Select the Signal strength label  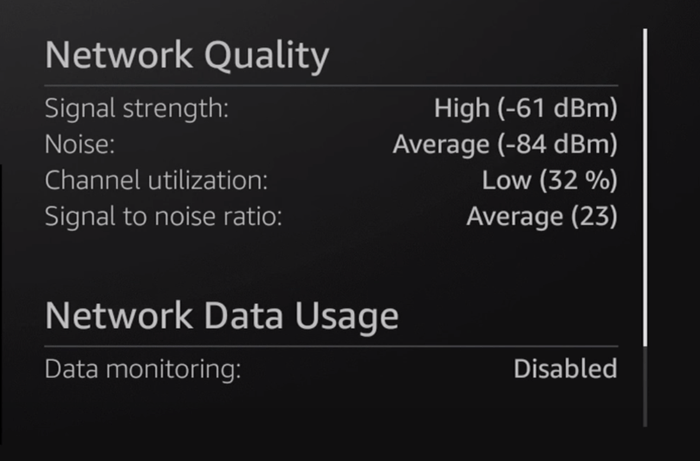pyautogui.click(x=137, y=108)
